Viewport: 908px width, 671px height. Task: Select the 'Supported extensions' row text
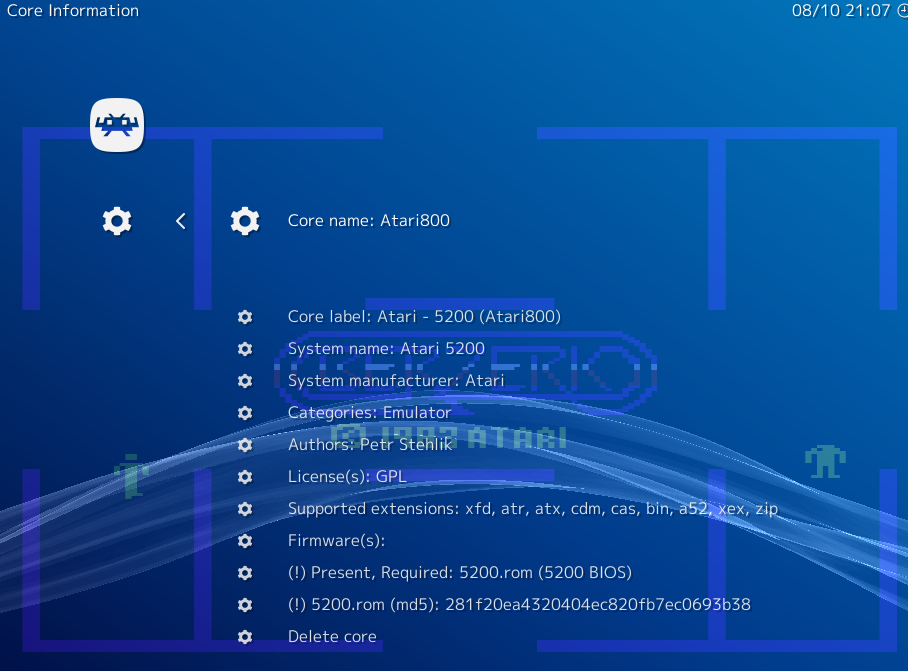[x=533, y=509]
